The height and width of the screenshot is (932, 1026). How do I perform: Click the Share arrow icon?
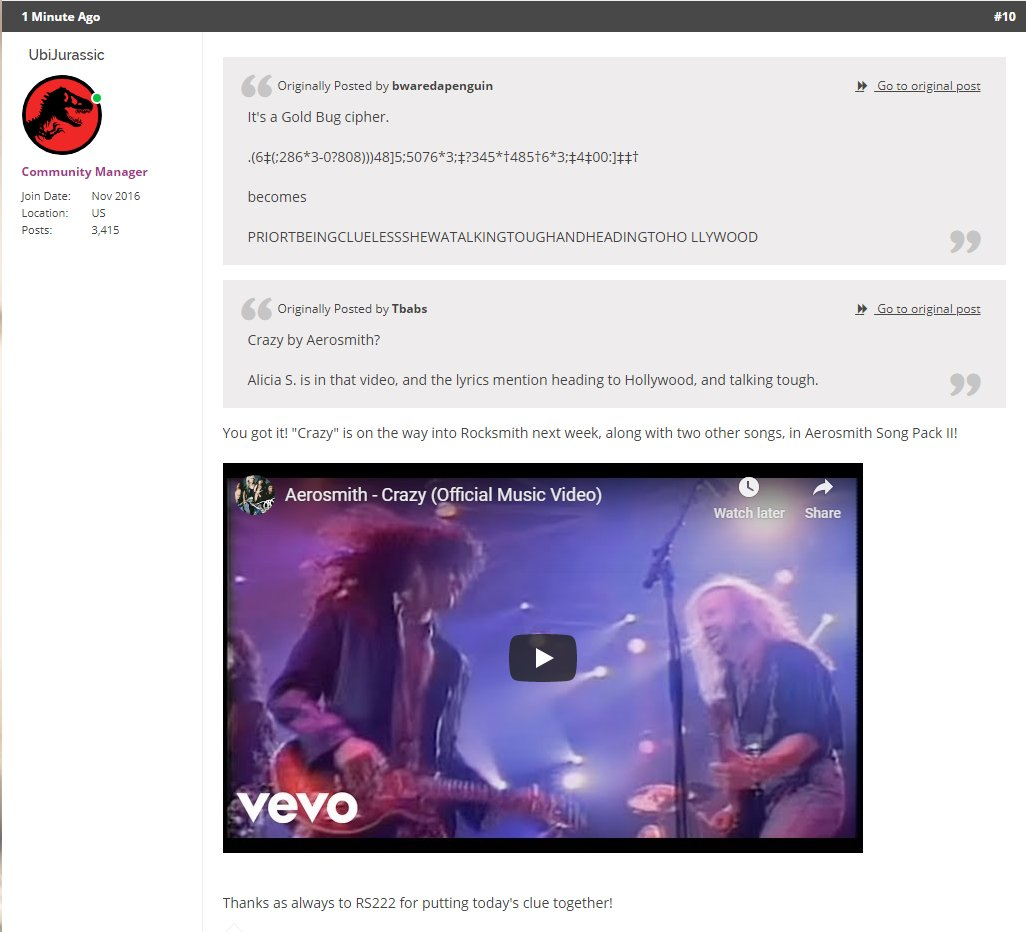point(823,487)
